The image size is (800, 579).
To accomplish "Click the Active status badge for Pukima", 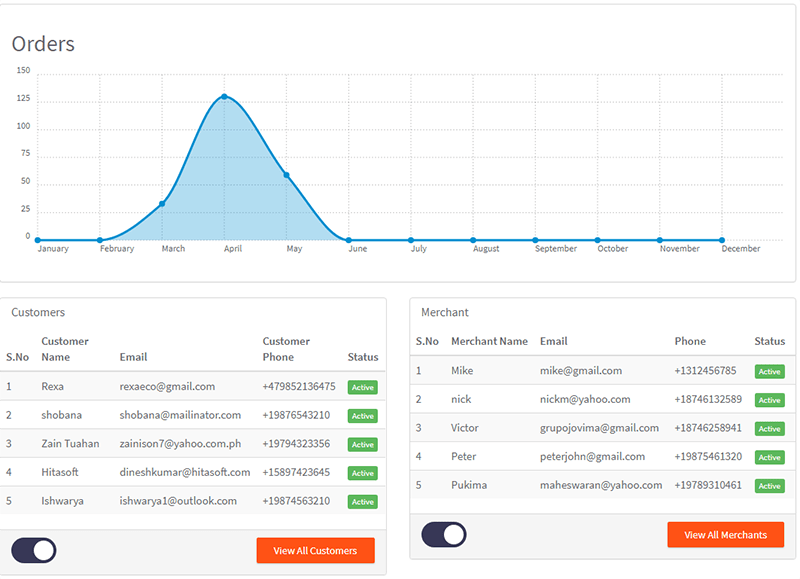I will click(769, 486).
